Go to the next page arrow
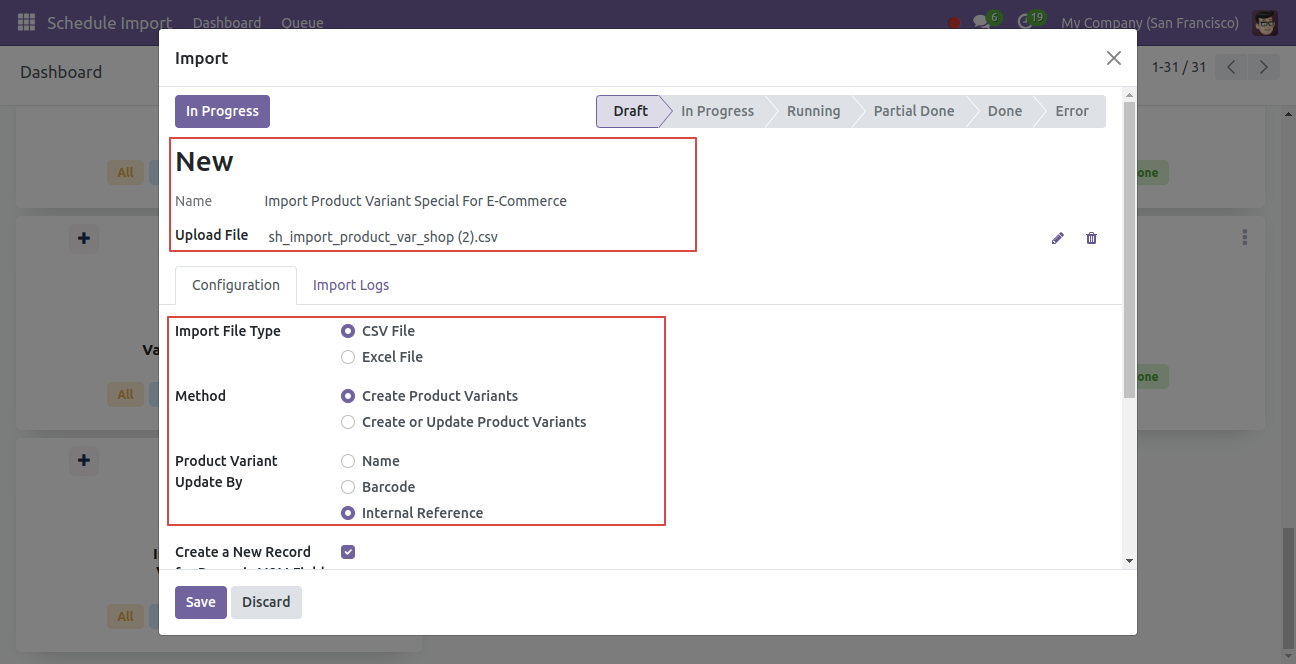 (x=1264, y=67)
